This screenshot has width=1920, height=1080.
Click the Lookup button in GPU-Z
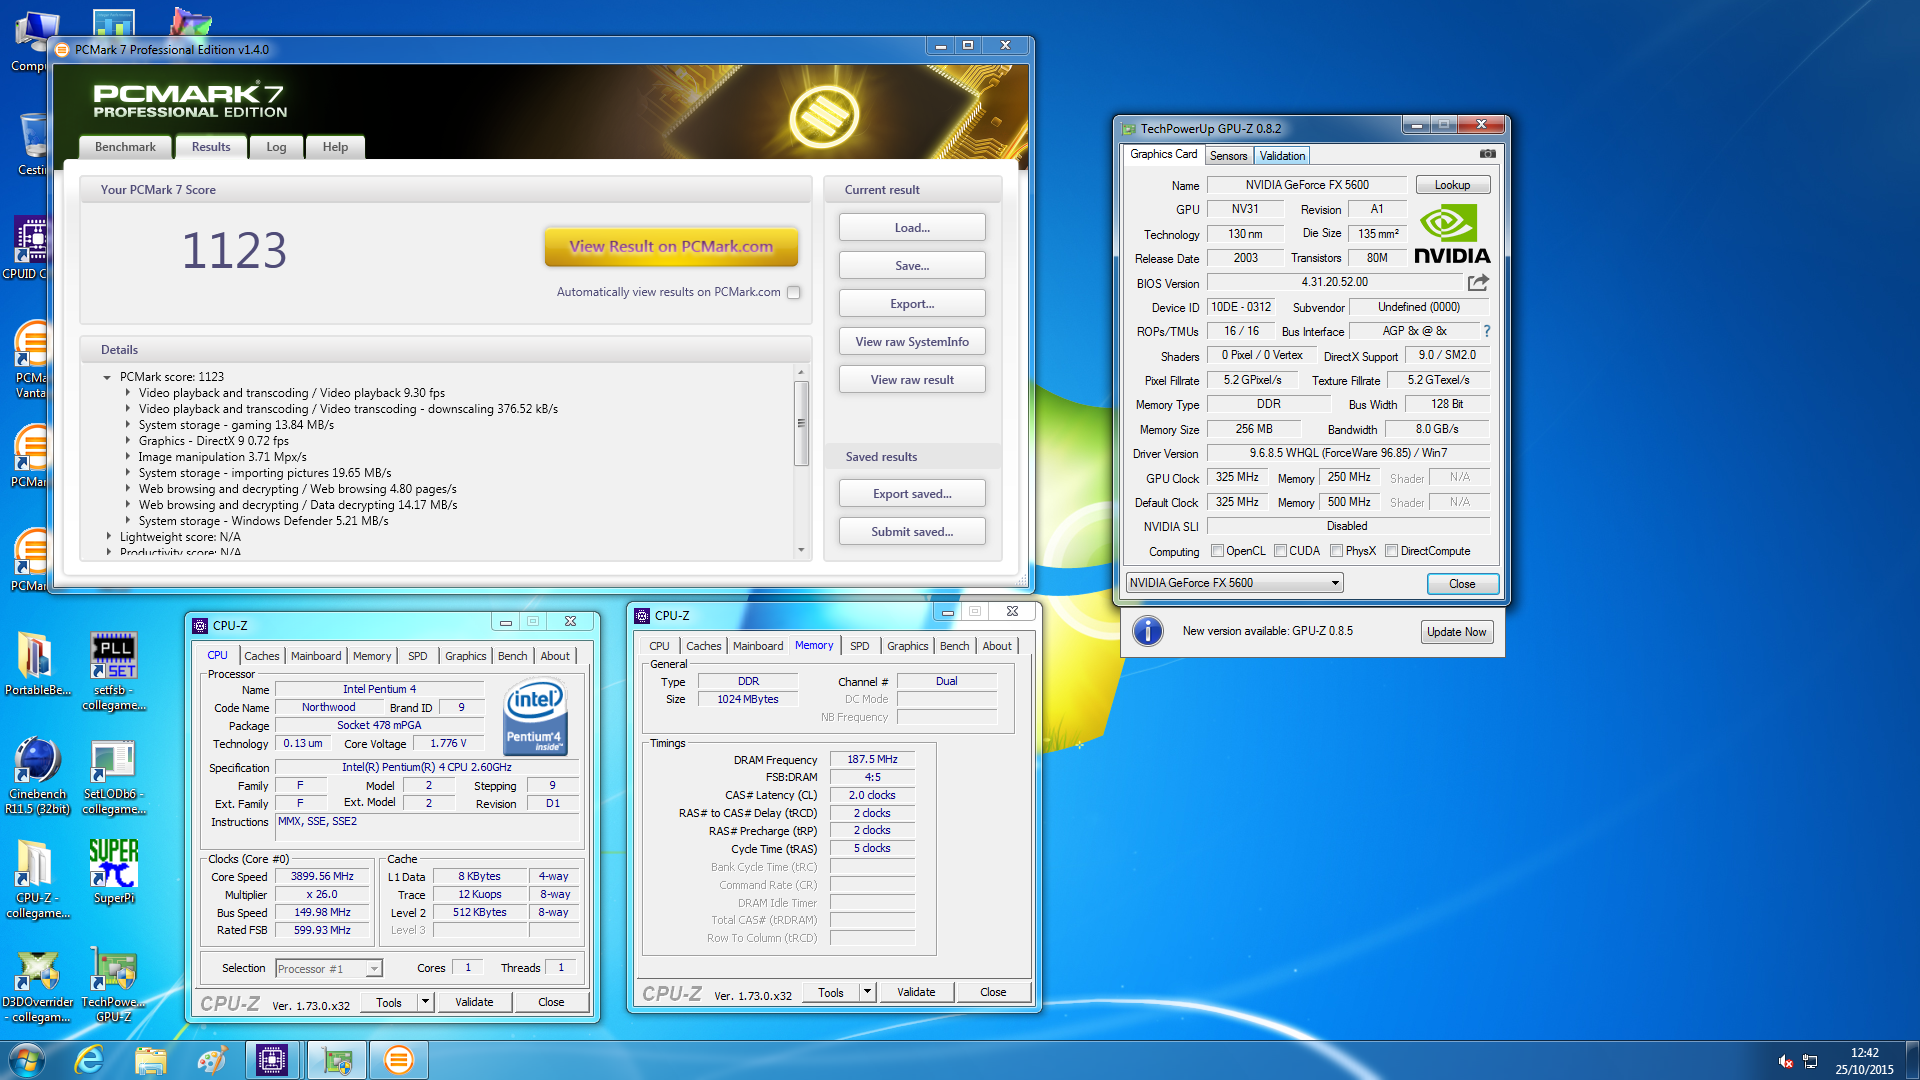point(1452,185)
